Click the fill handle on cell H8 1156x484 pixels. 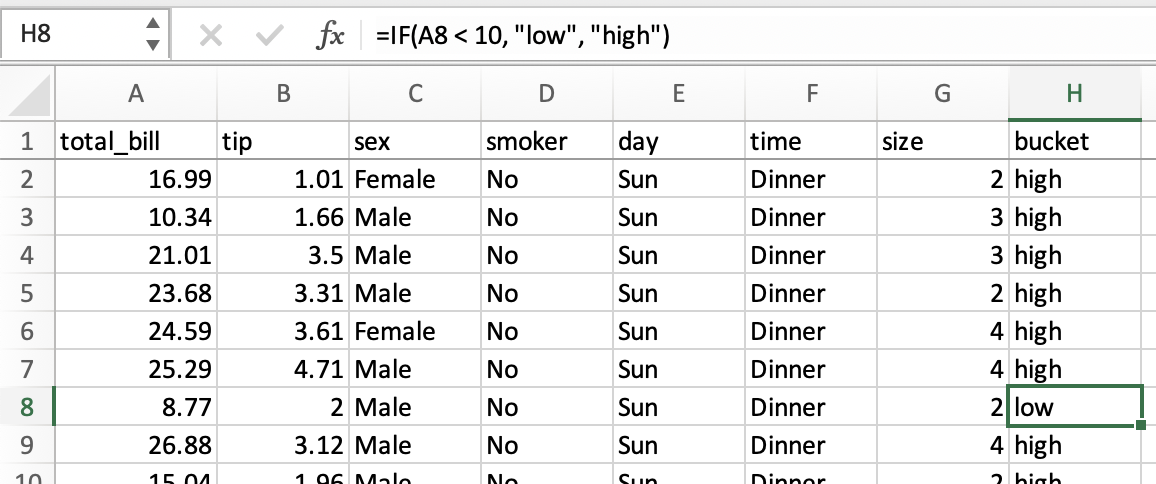coord(1141,425)
